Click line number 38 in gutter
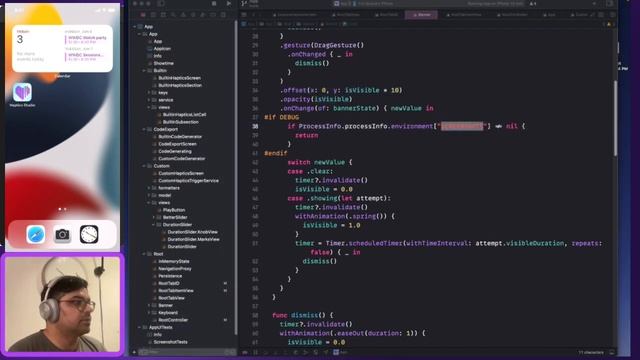 255,127
